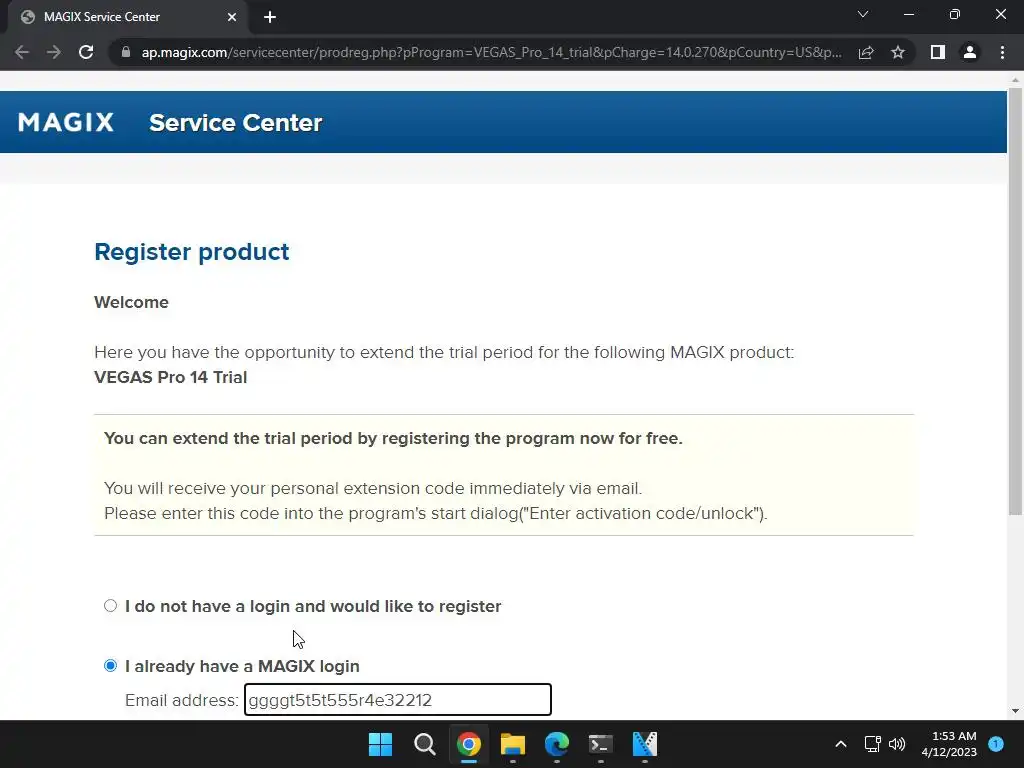Click the 'VEGAS Pro 14 Trial' text
The width and height of the screenshot is (1024, 768).
[170, 377]
